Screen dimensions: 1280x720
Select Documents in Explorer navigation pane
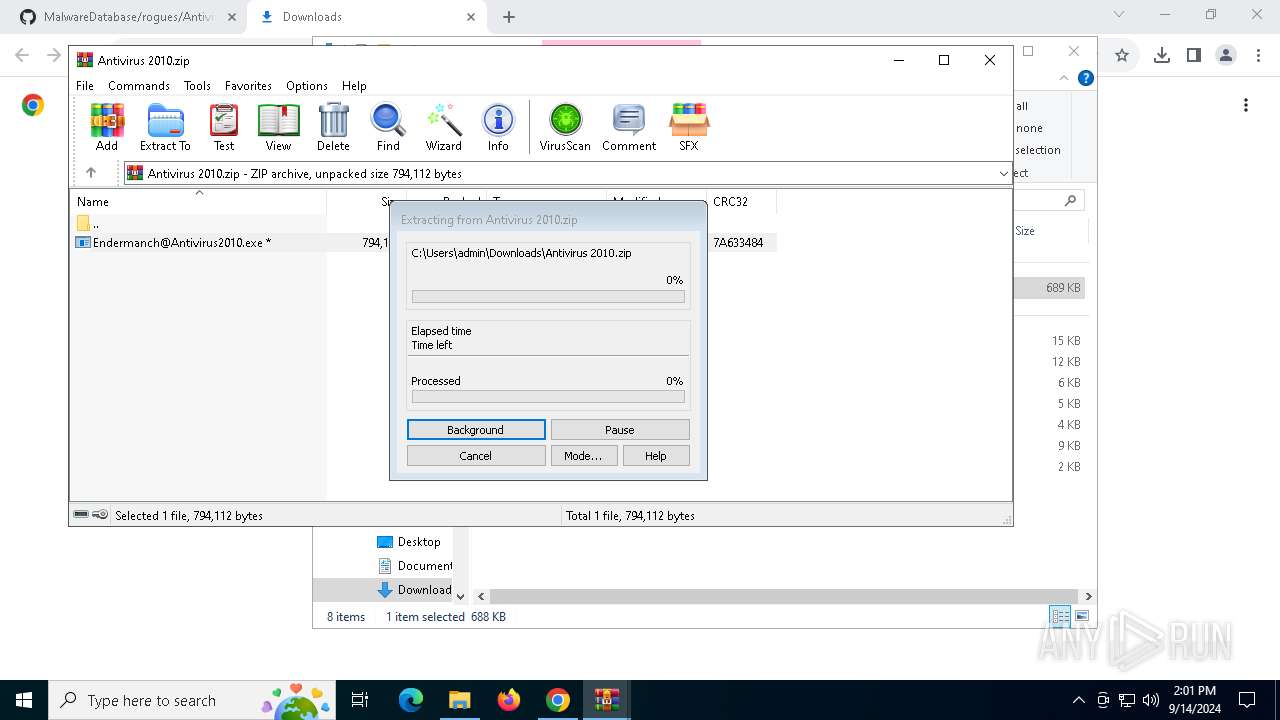pos(415,566)
